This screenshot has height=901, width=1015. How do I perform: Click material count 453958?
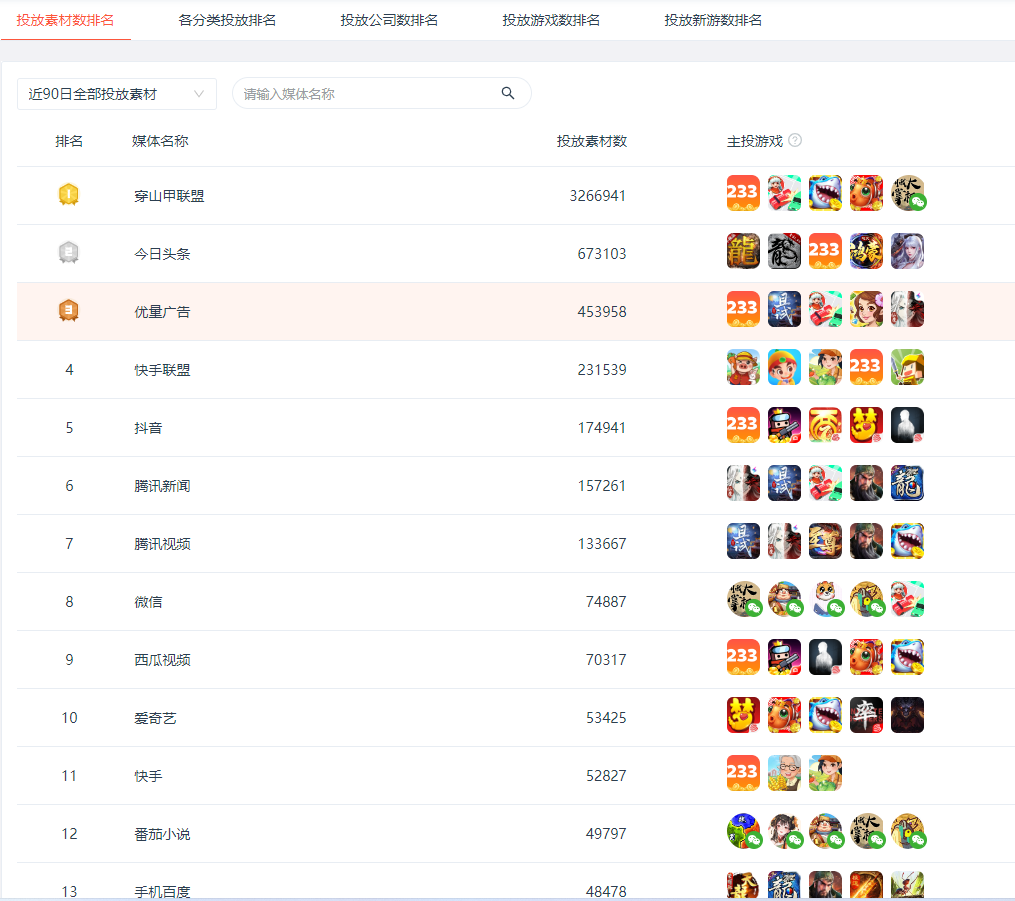coord(602,312)
